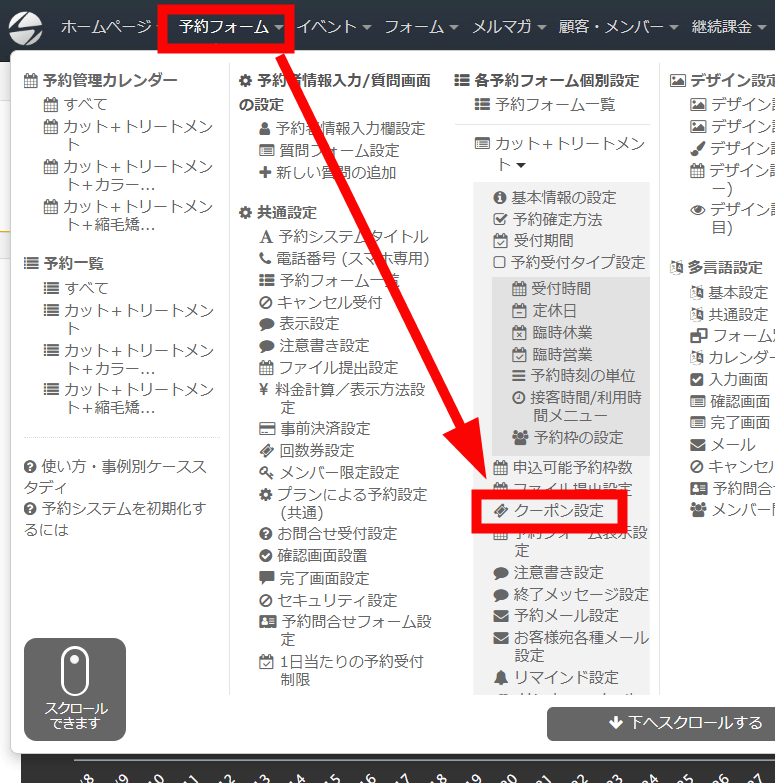Click the key icon beside メンバー限定設定
The image size is (775, 783).
pos(265,473)
